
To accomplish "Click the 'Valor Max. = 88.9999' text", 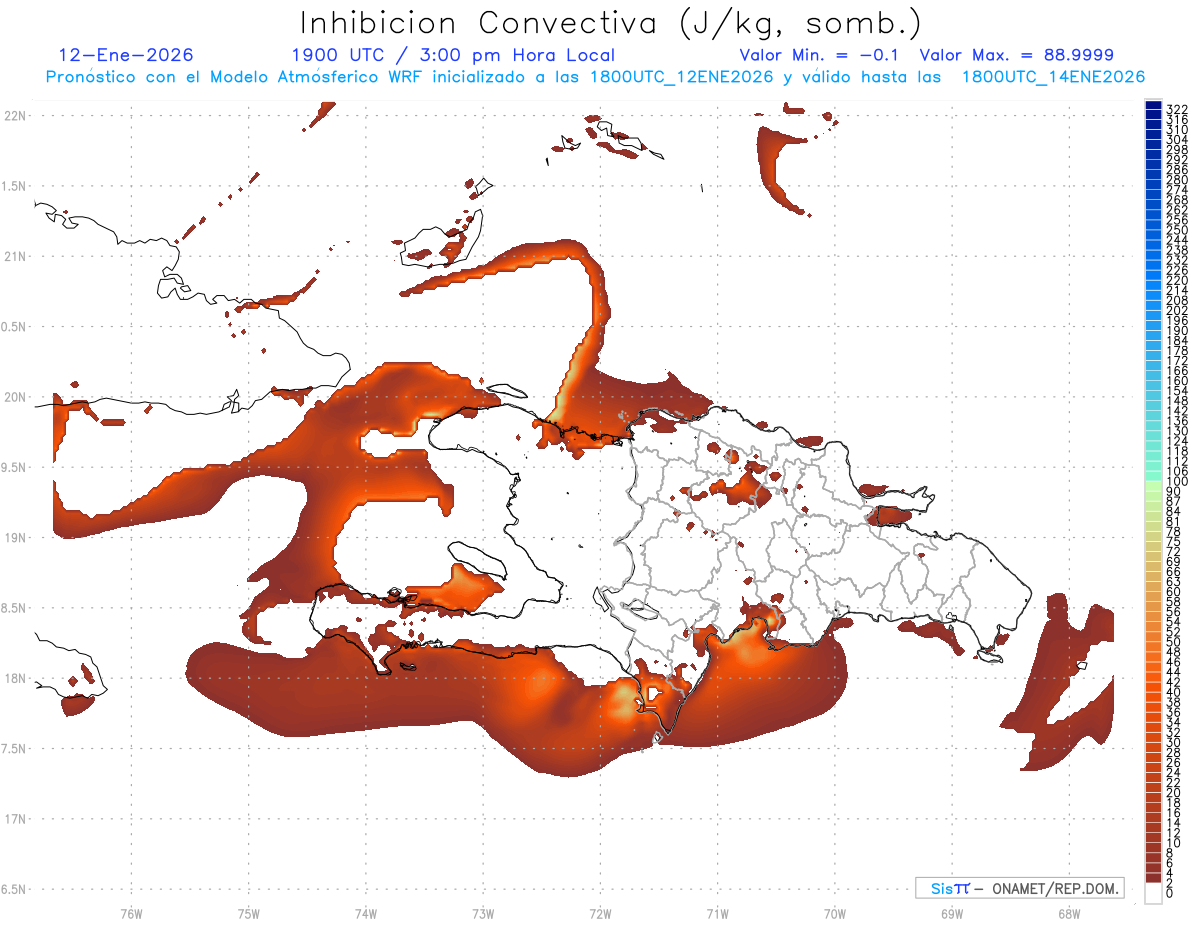I will point(1017,55).
